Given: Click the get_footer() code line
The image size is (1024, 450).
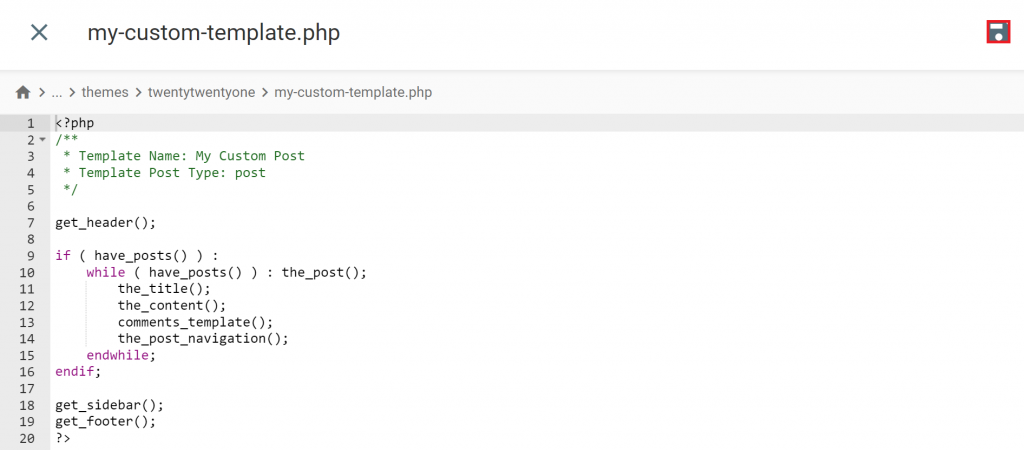Looking at the screenshot, I should 105,421.
